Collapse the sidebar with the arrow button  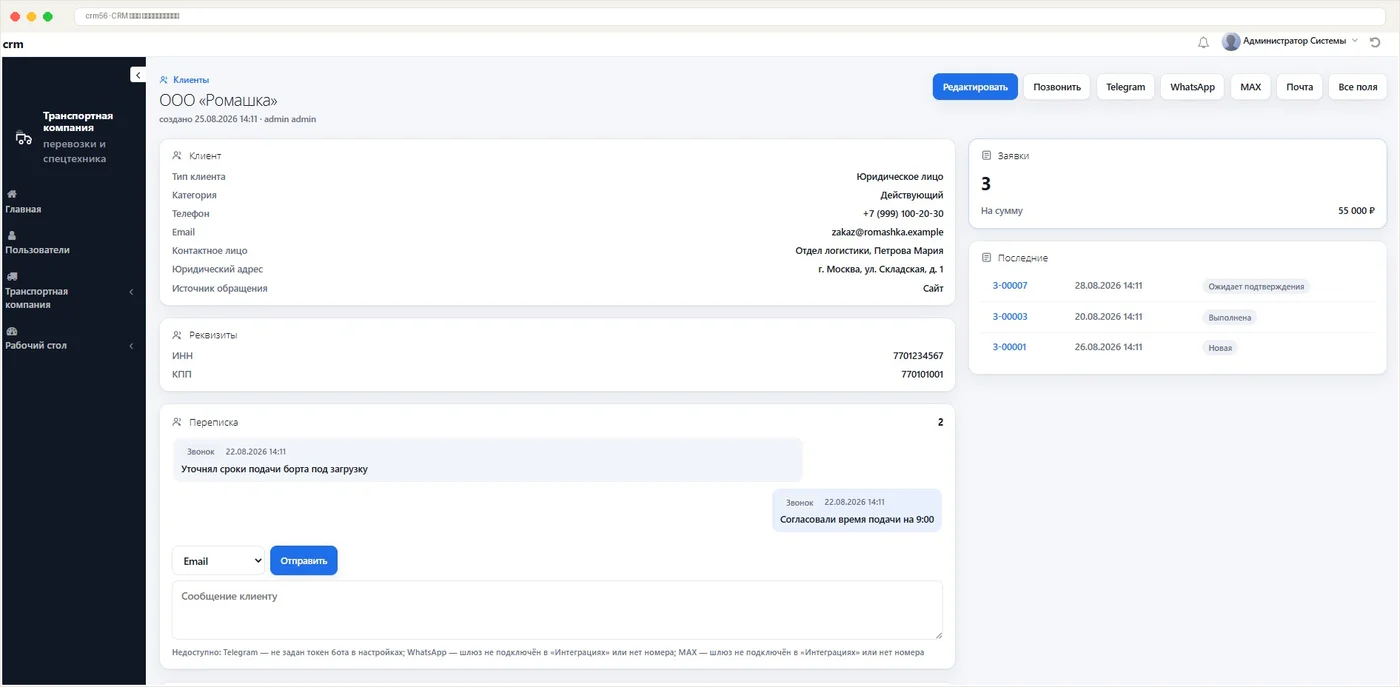[138, 74]
